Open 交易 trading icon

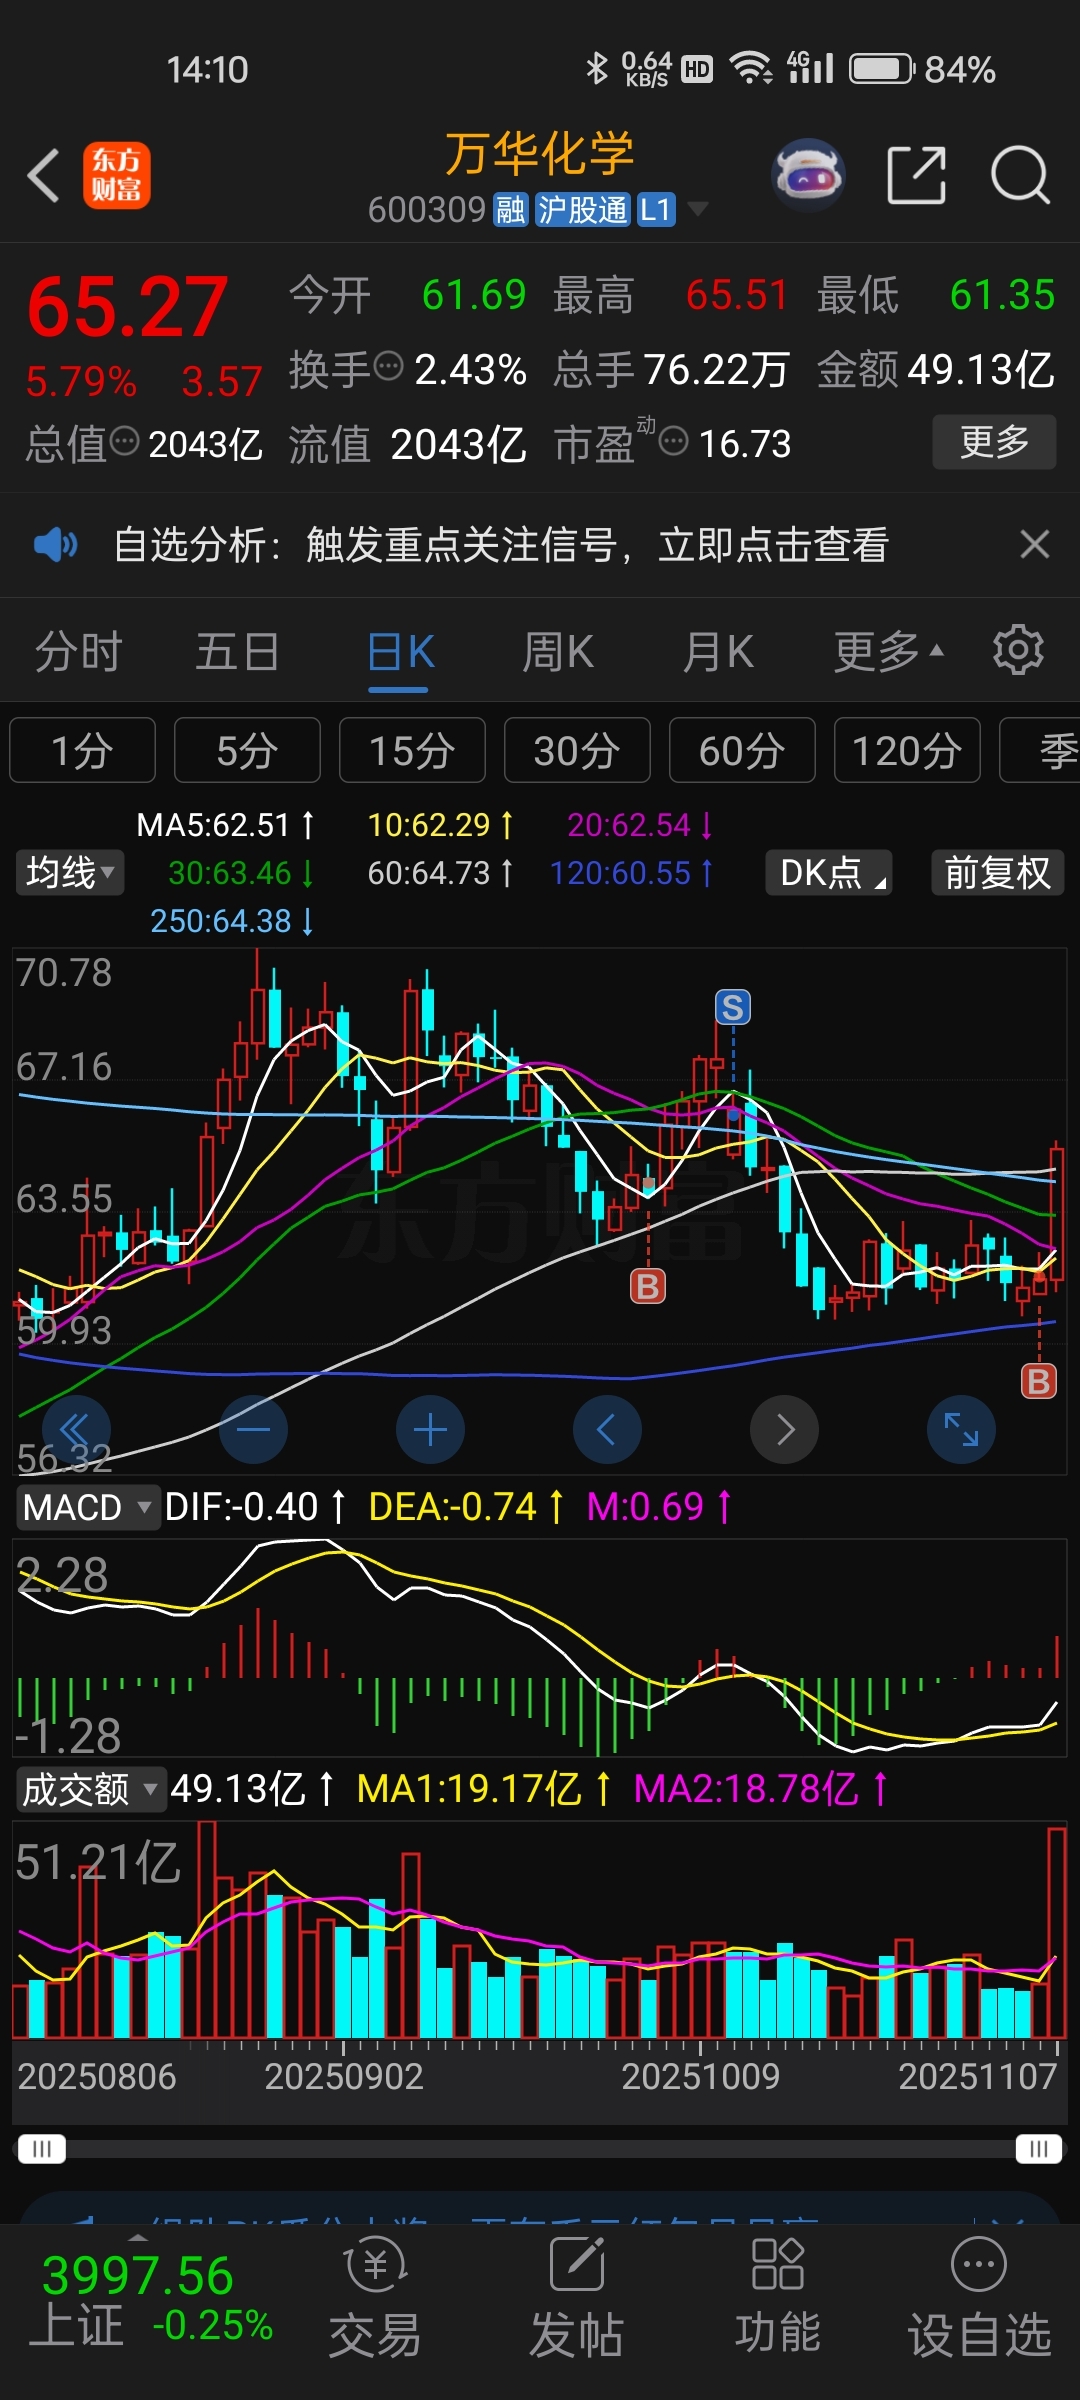tap(375, 2299)
